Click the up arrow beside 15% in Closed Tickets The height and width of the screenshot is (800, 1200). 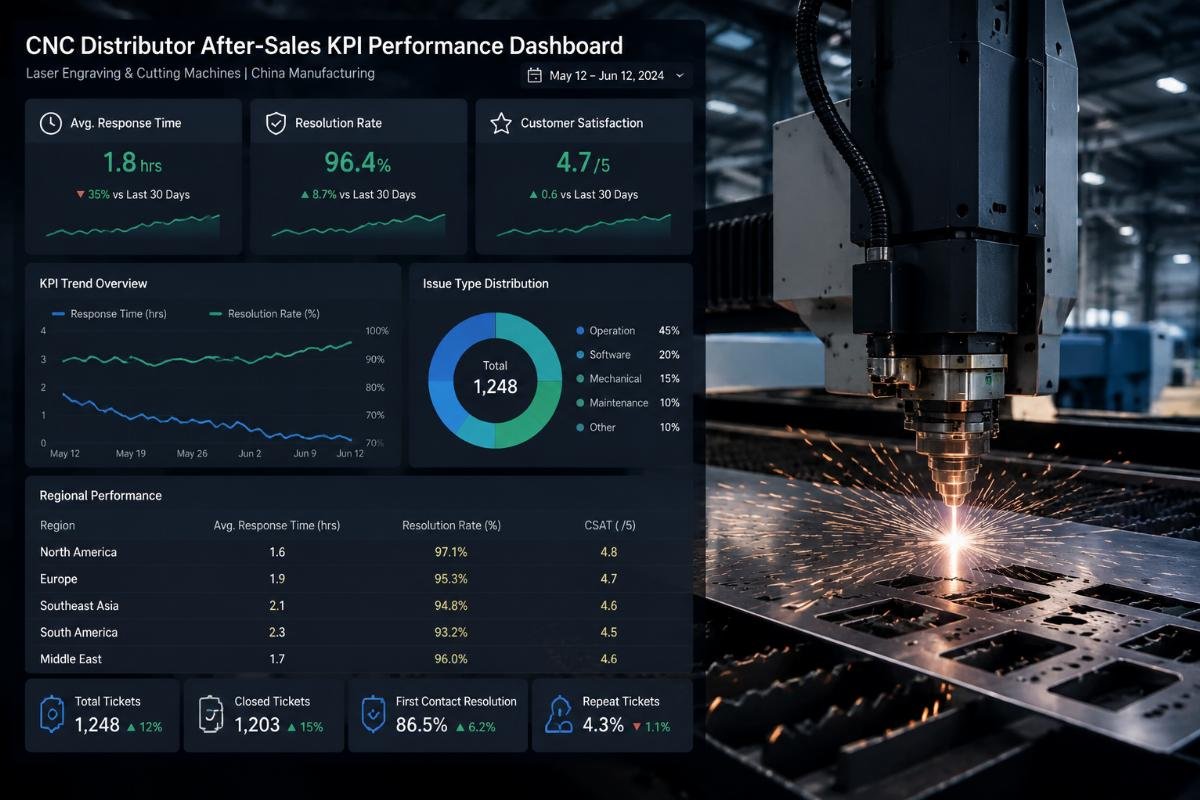point(292,727)
